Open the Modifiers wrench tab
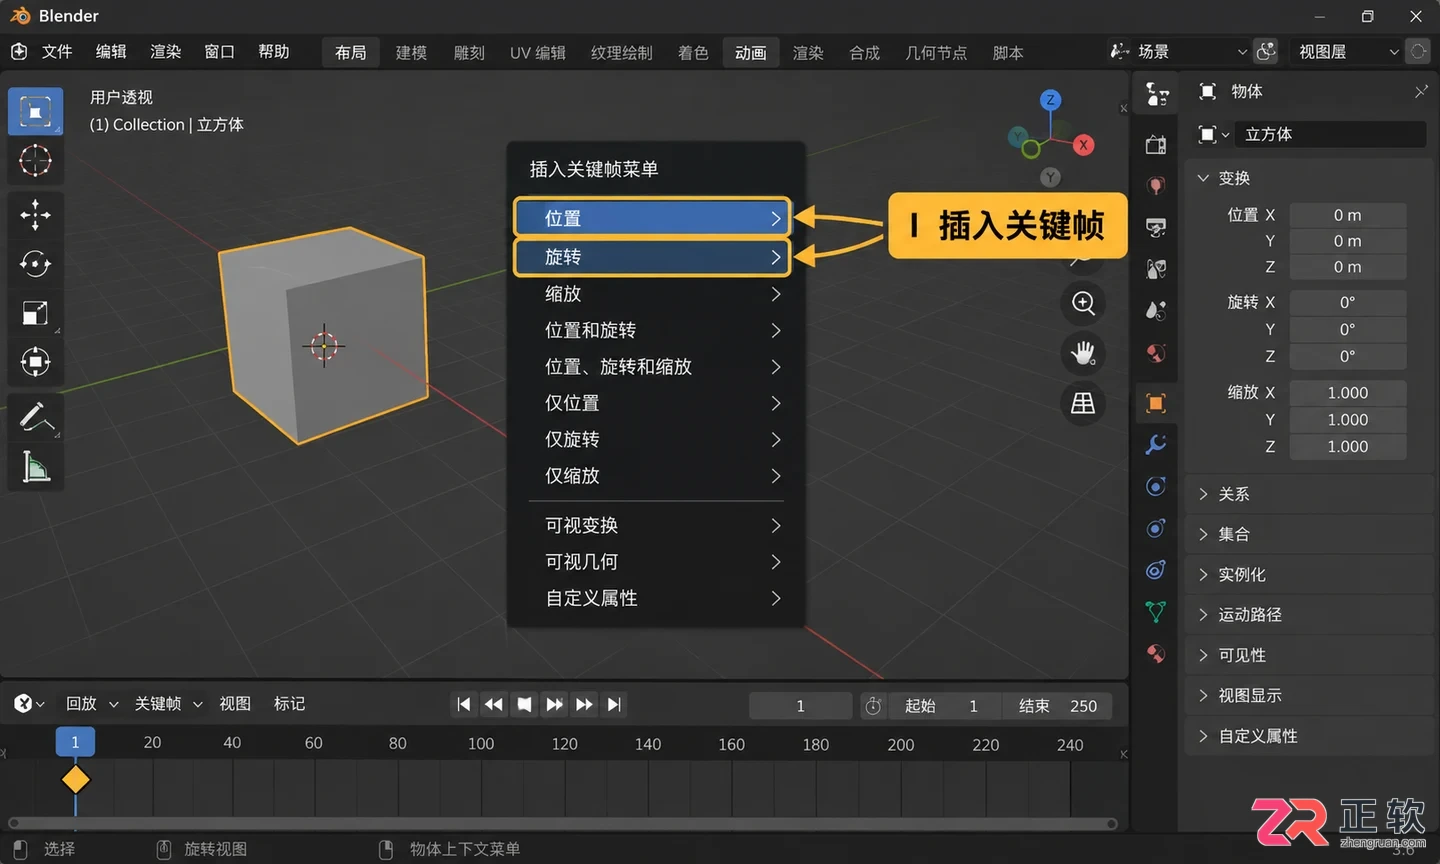The width and height of the screenshot is (1440, 864). point(1156,444)
